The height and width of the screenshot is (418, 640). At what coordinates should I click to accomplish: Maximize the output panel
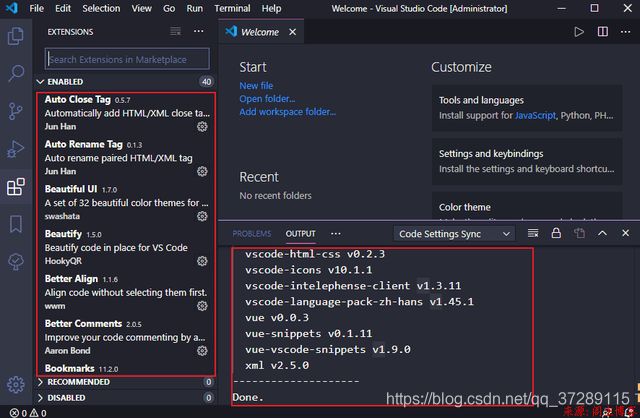(x=602, y=233)
